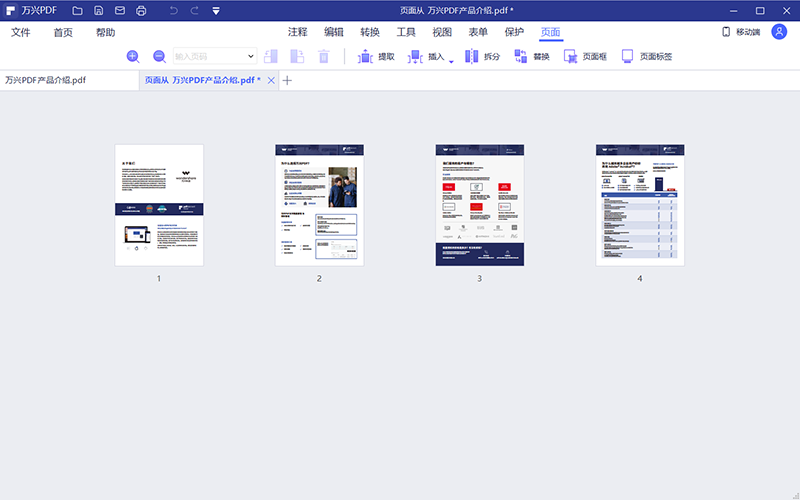Click the 移动端 (mobile) button
This screenshot has height=500, width=800.
[740, 32]
